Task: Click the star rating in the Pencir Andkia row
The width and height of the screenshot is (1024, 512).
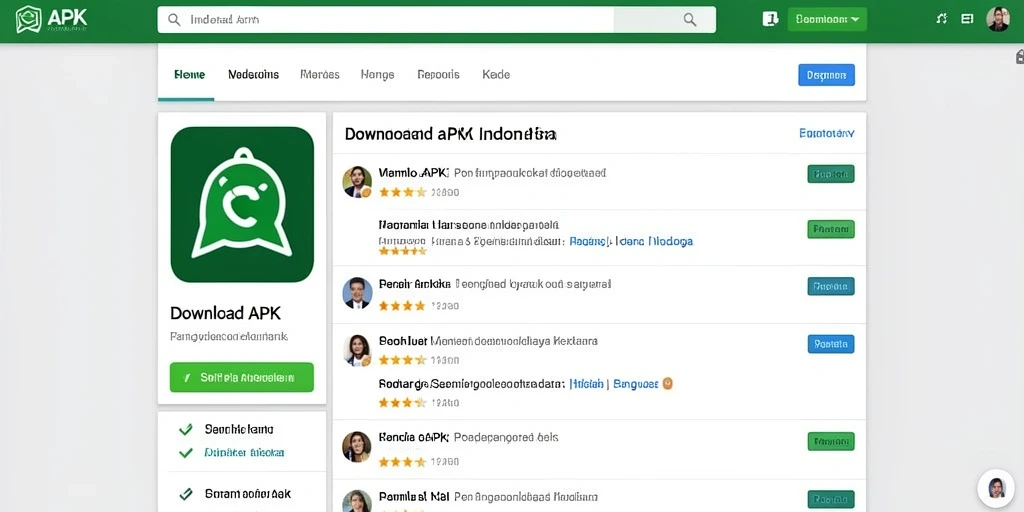Action: click(402, 305)
